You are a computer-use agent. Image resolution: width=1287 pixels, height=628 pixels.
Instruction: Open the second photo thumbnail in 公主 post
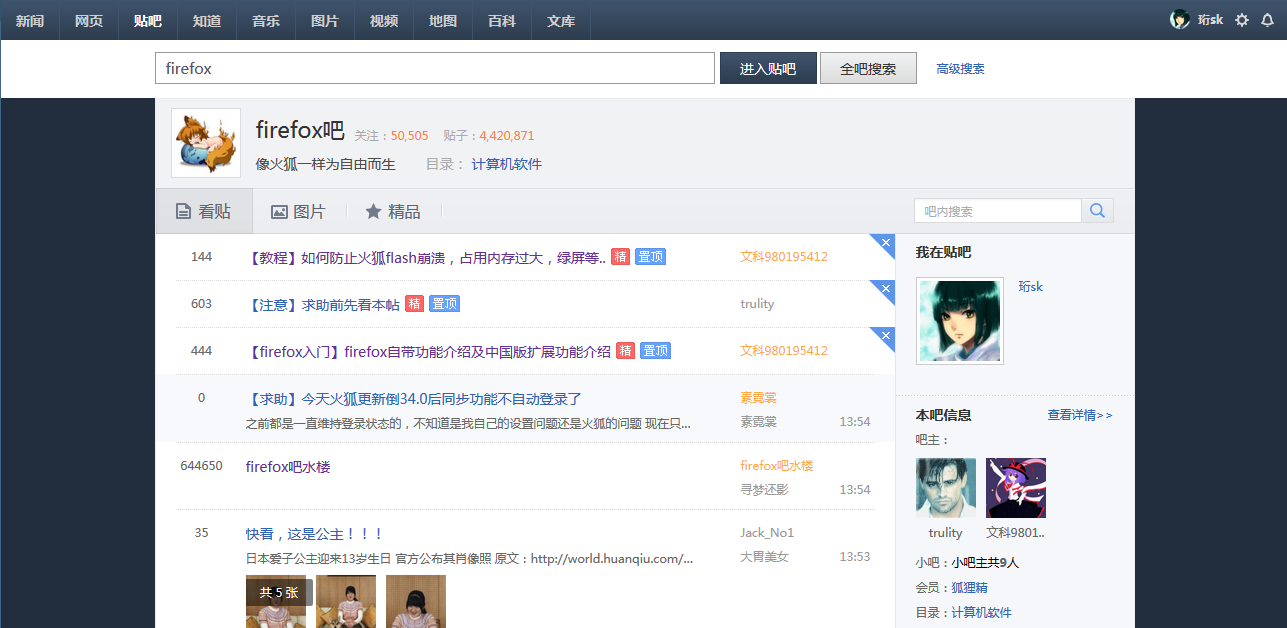(x=346, y=601)
